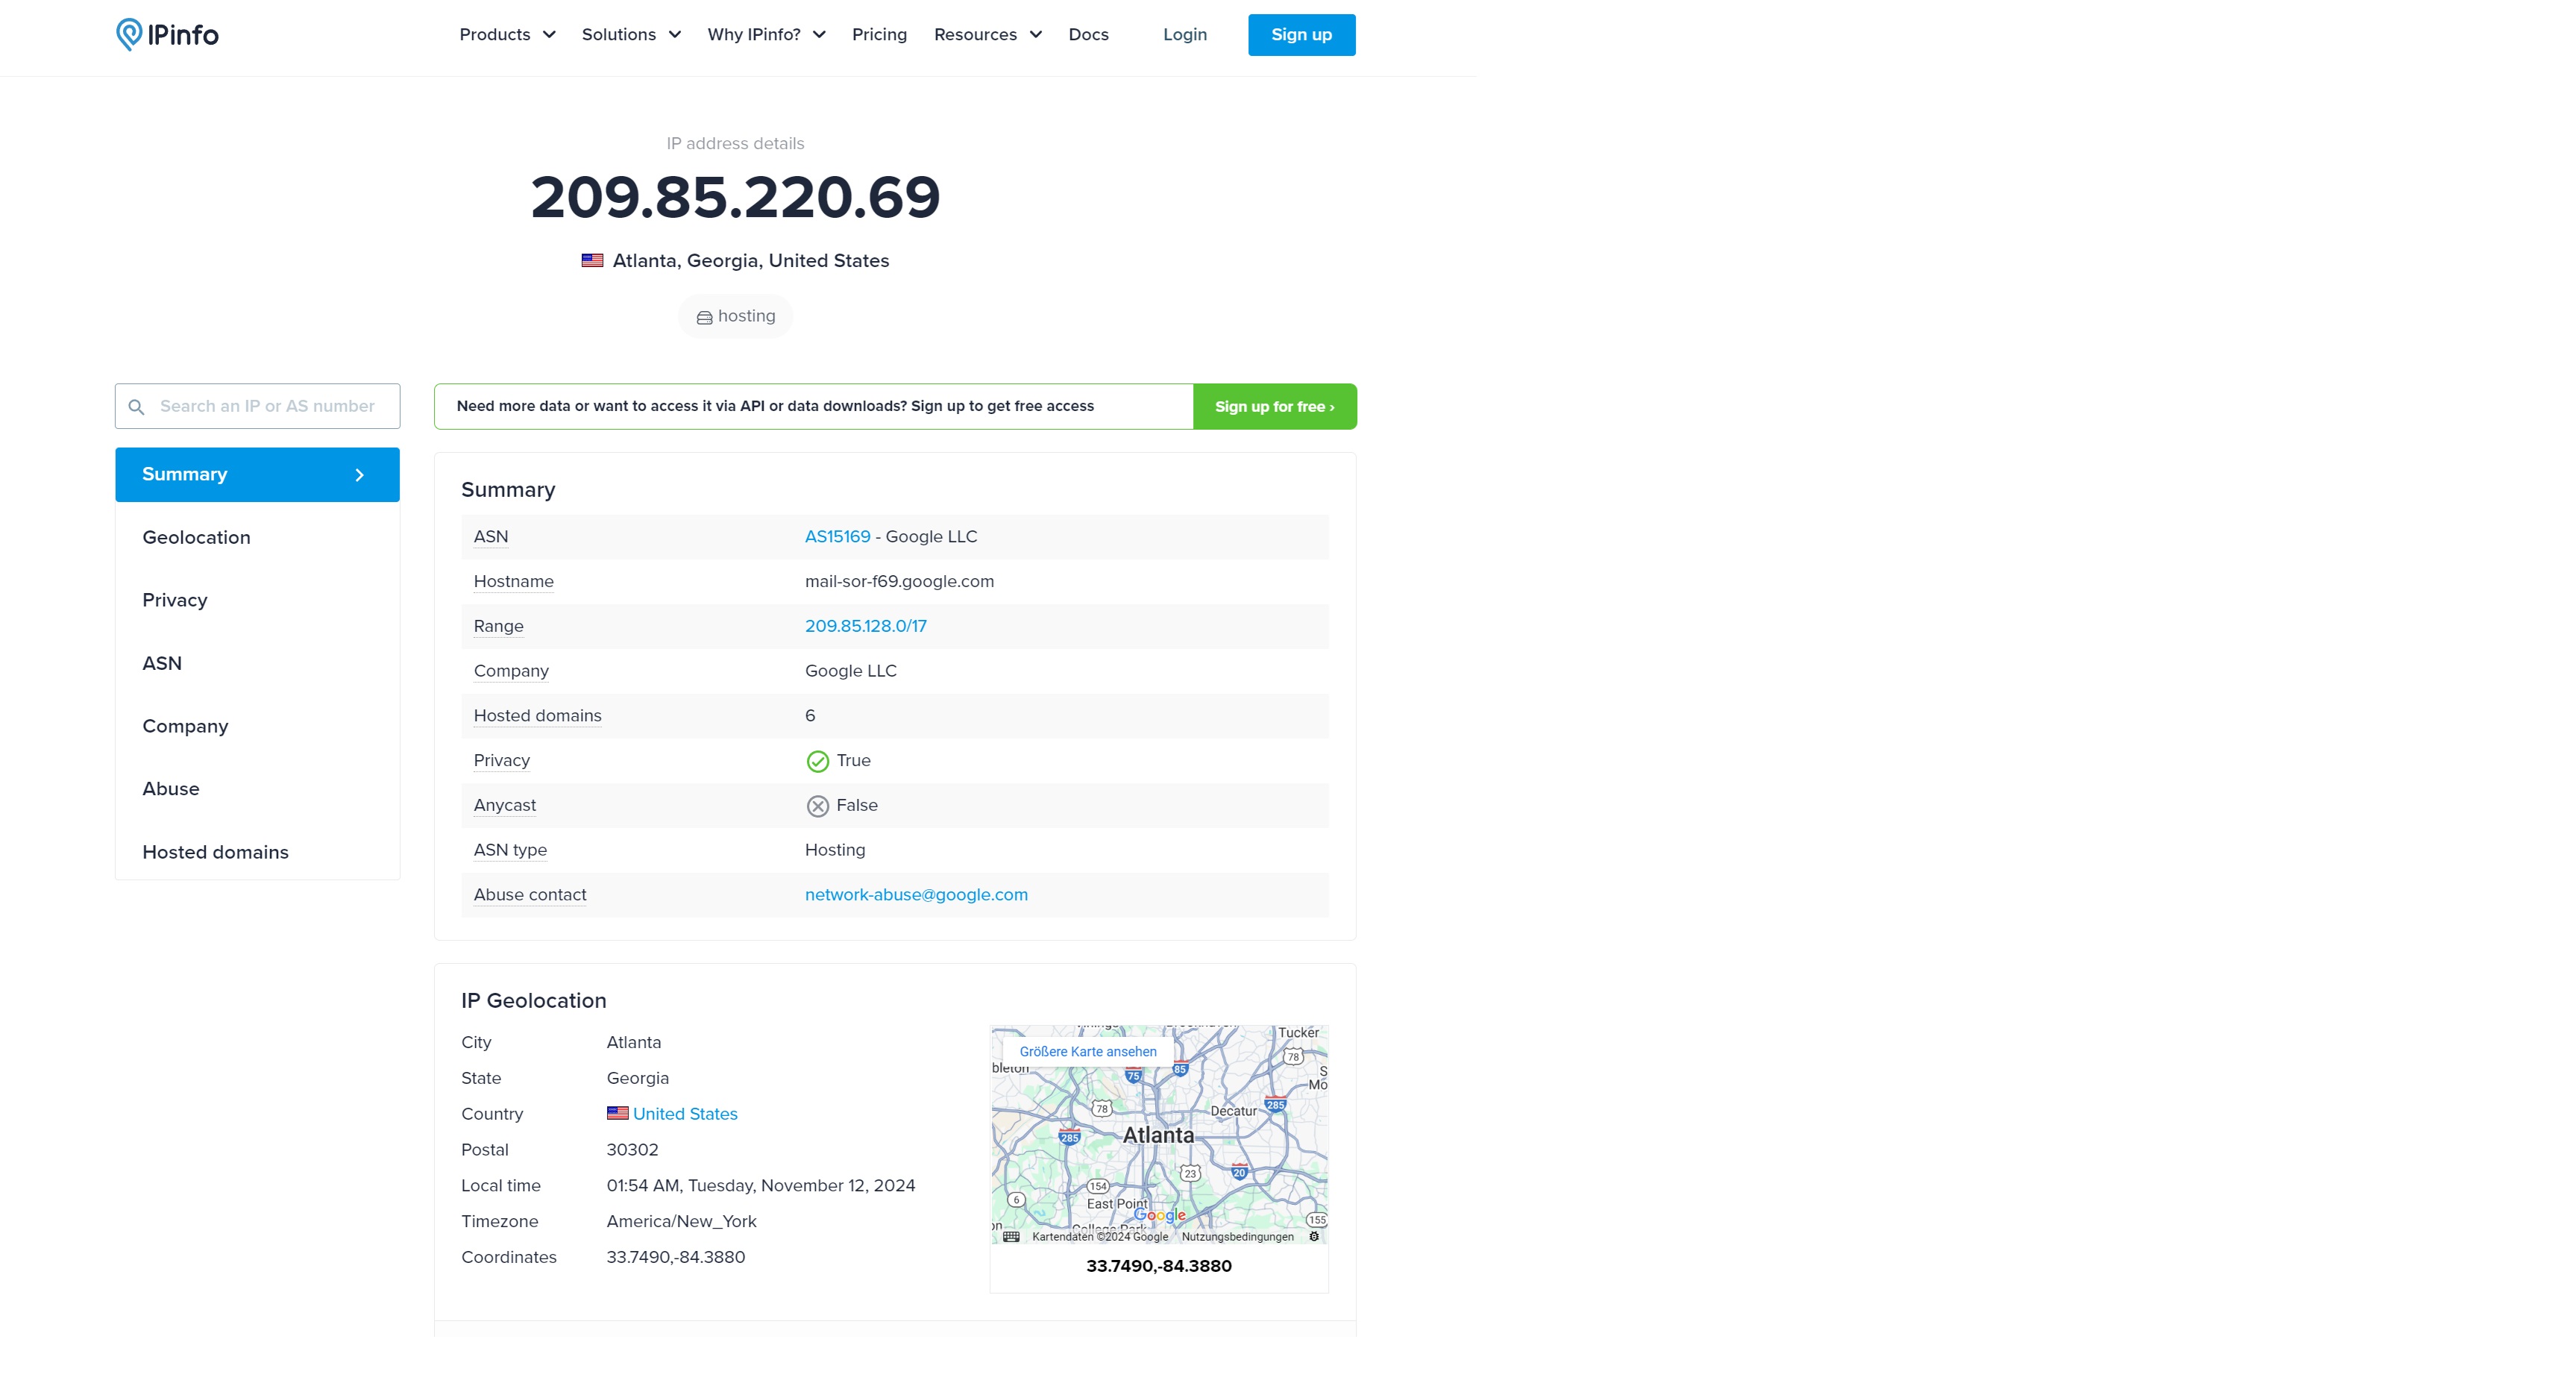The width and height of the screenshot is (2576, 1392).
Task: Click the network-abuse@google.com link
Action: click(915, 894)
